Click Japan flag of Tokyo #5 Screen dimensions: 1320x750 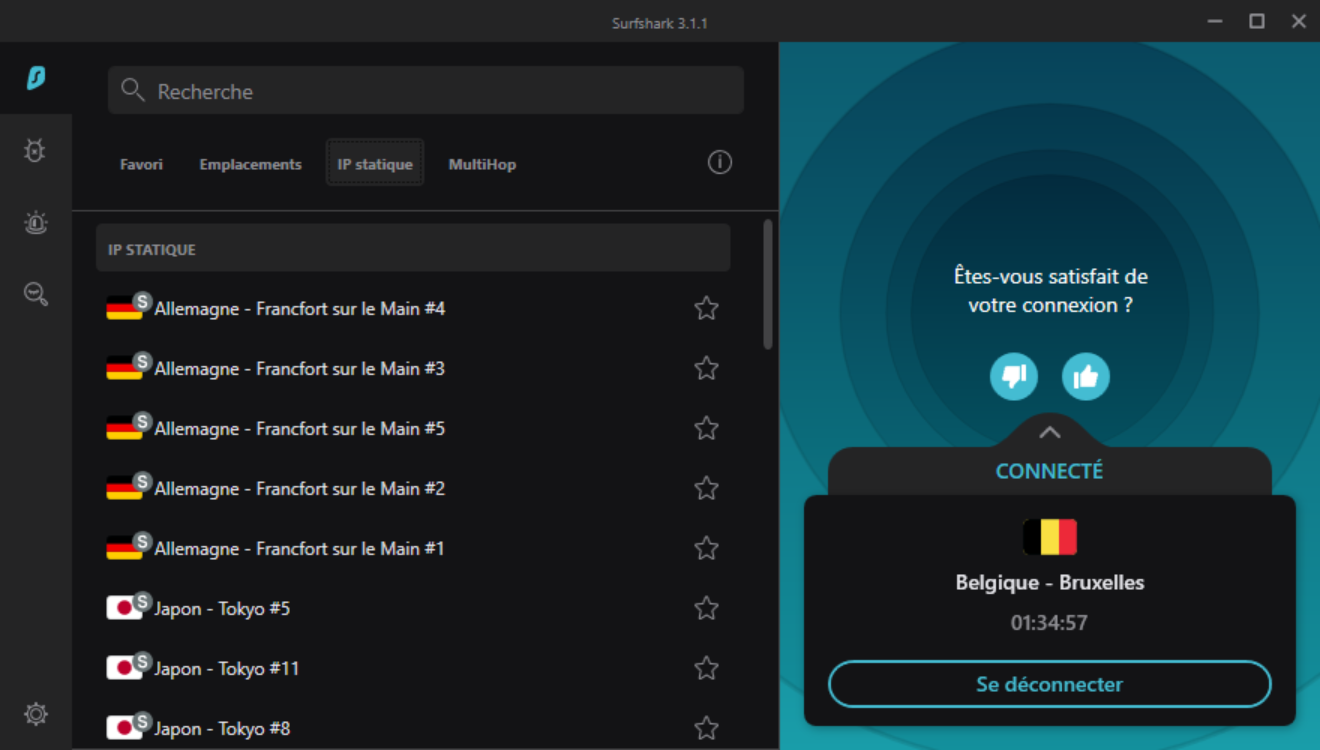click(124, 608)
